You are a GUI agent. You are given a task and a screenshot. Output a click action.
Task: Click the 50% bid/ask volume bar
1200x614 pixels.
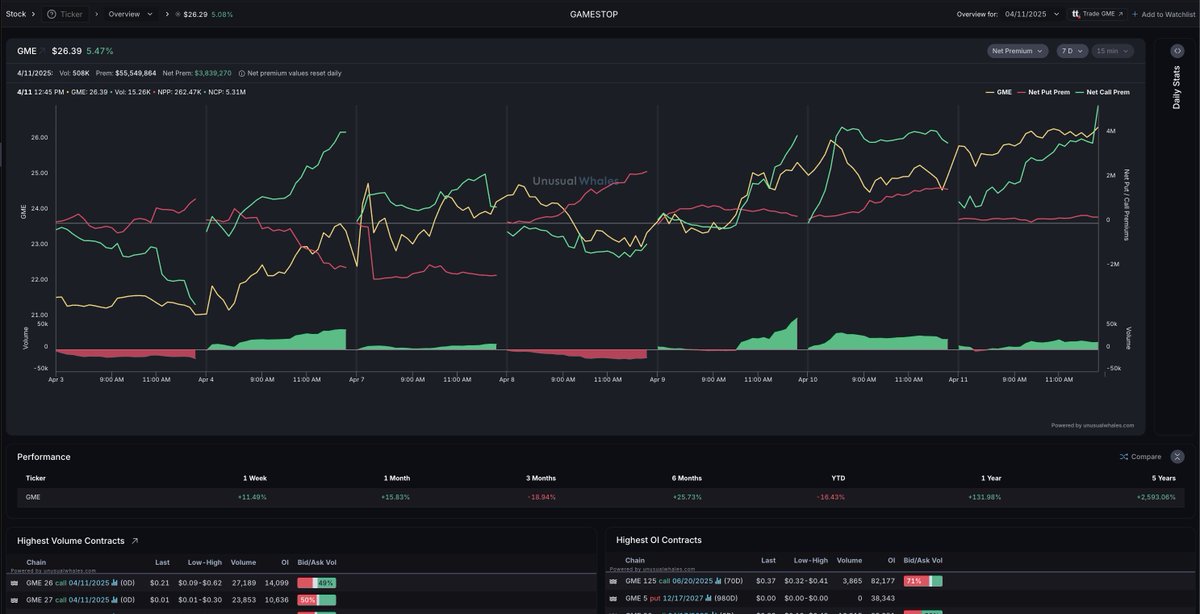[317, 600]
